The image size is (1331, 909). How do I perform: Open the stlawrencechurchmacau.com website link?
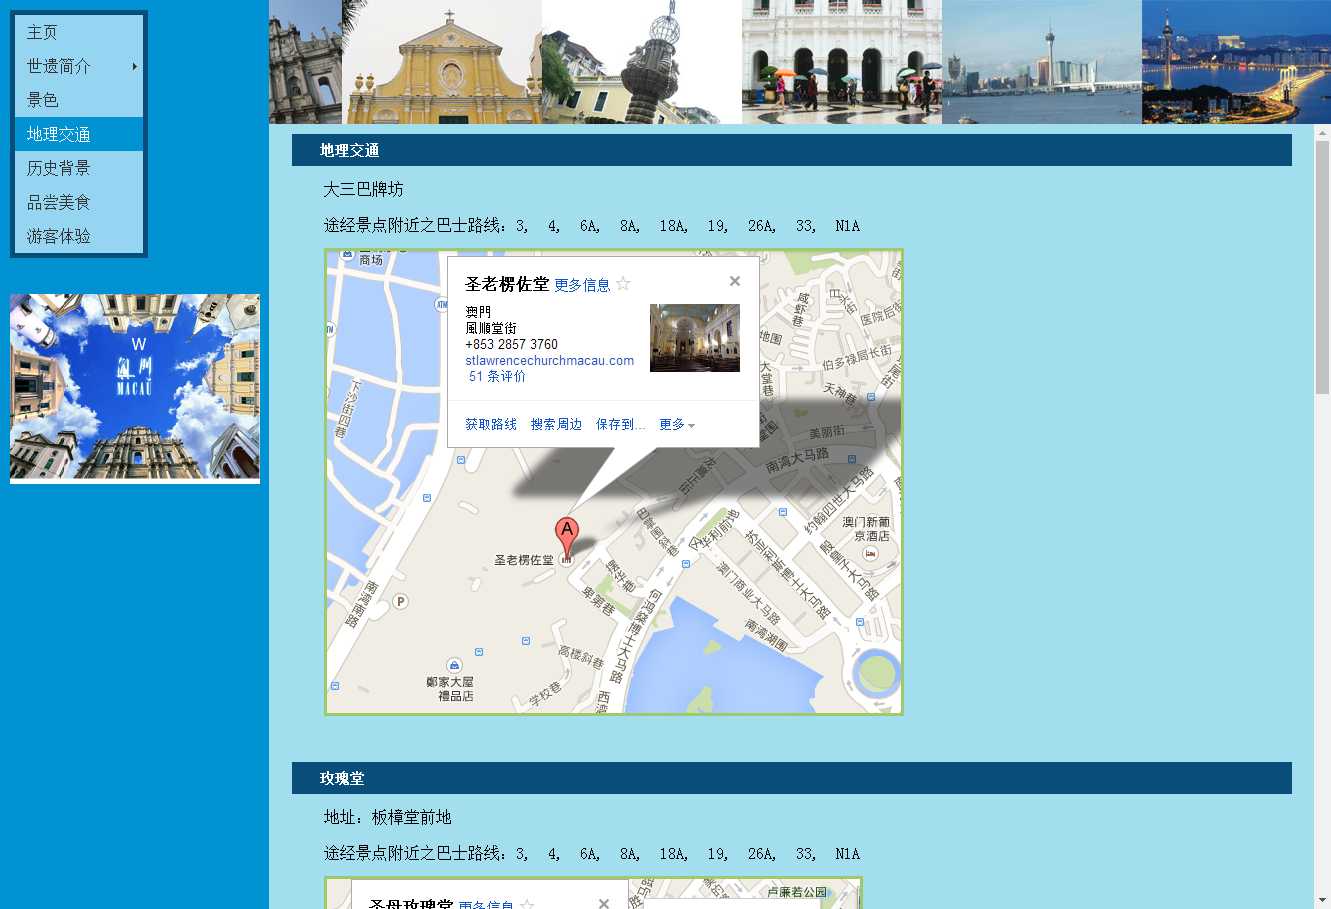[549, 360]
